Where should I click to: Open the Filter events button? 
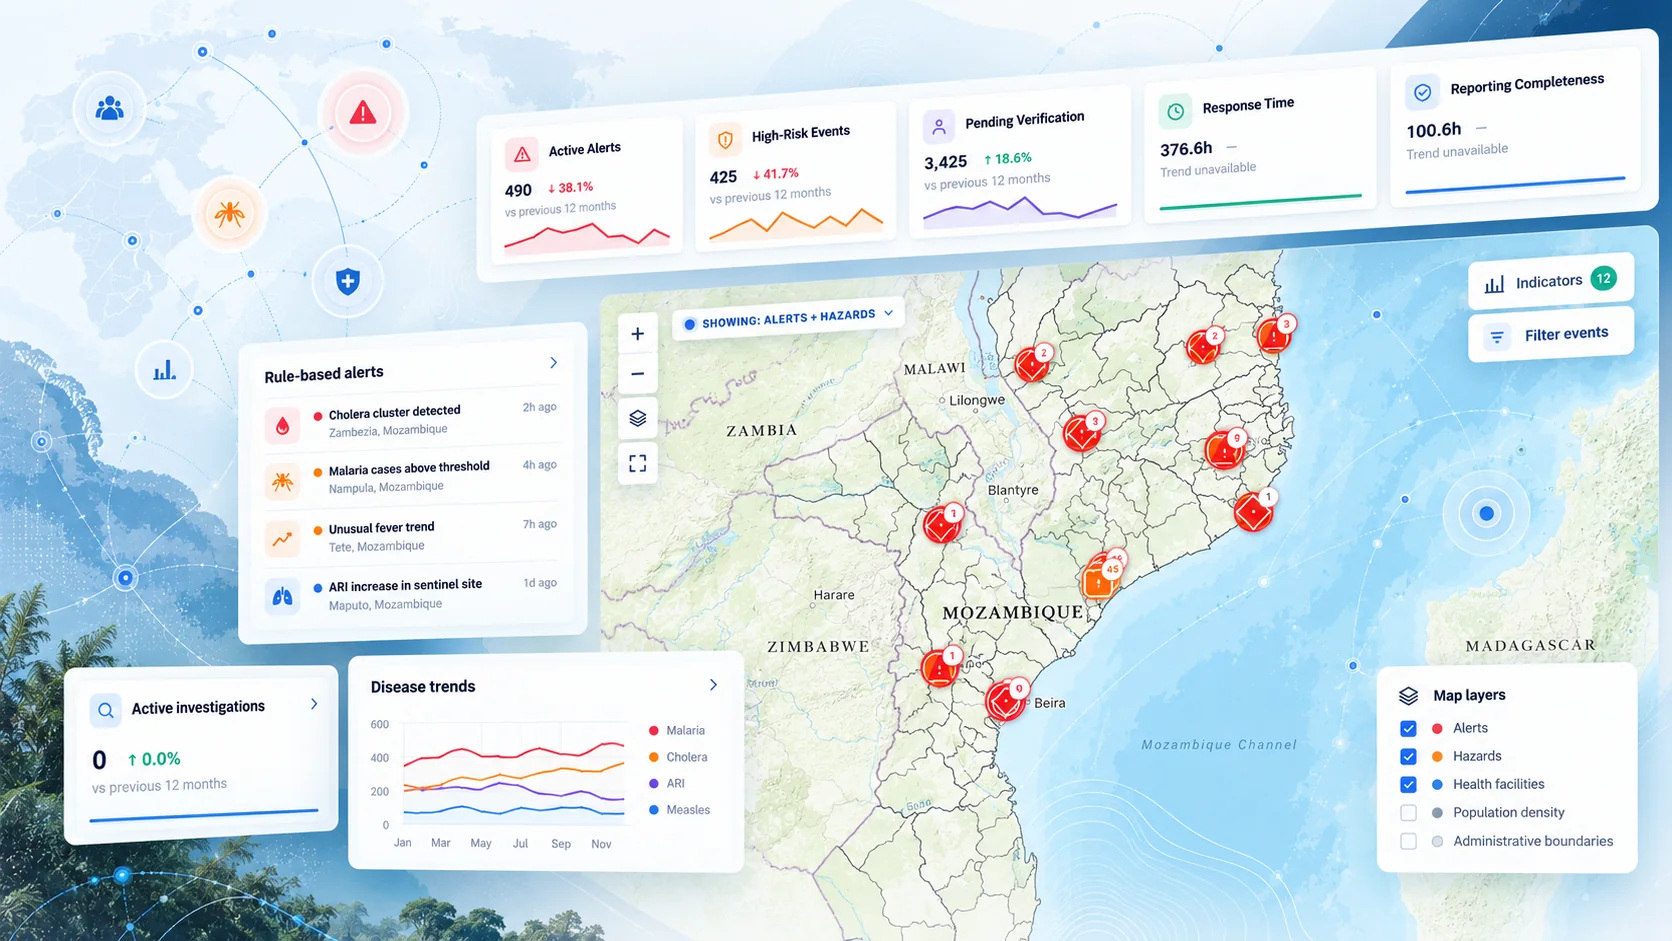coord(1551,335)
